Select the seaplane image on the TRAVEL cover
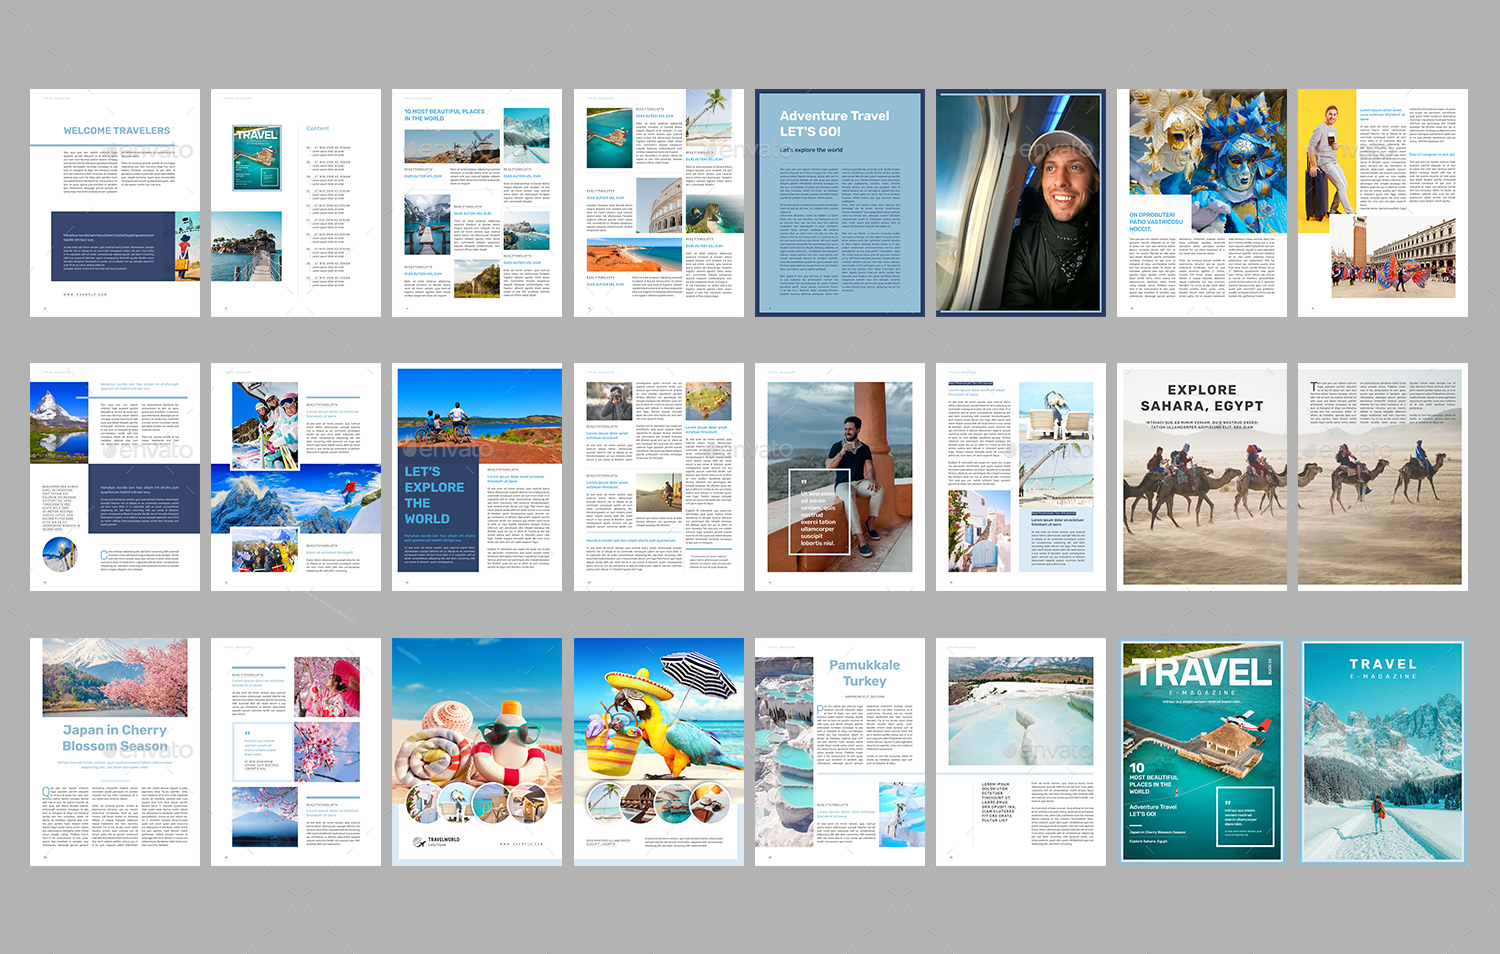The width and height of the screenshot is (1500, 954). point(1245,722)
